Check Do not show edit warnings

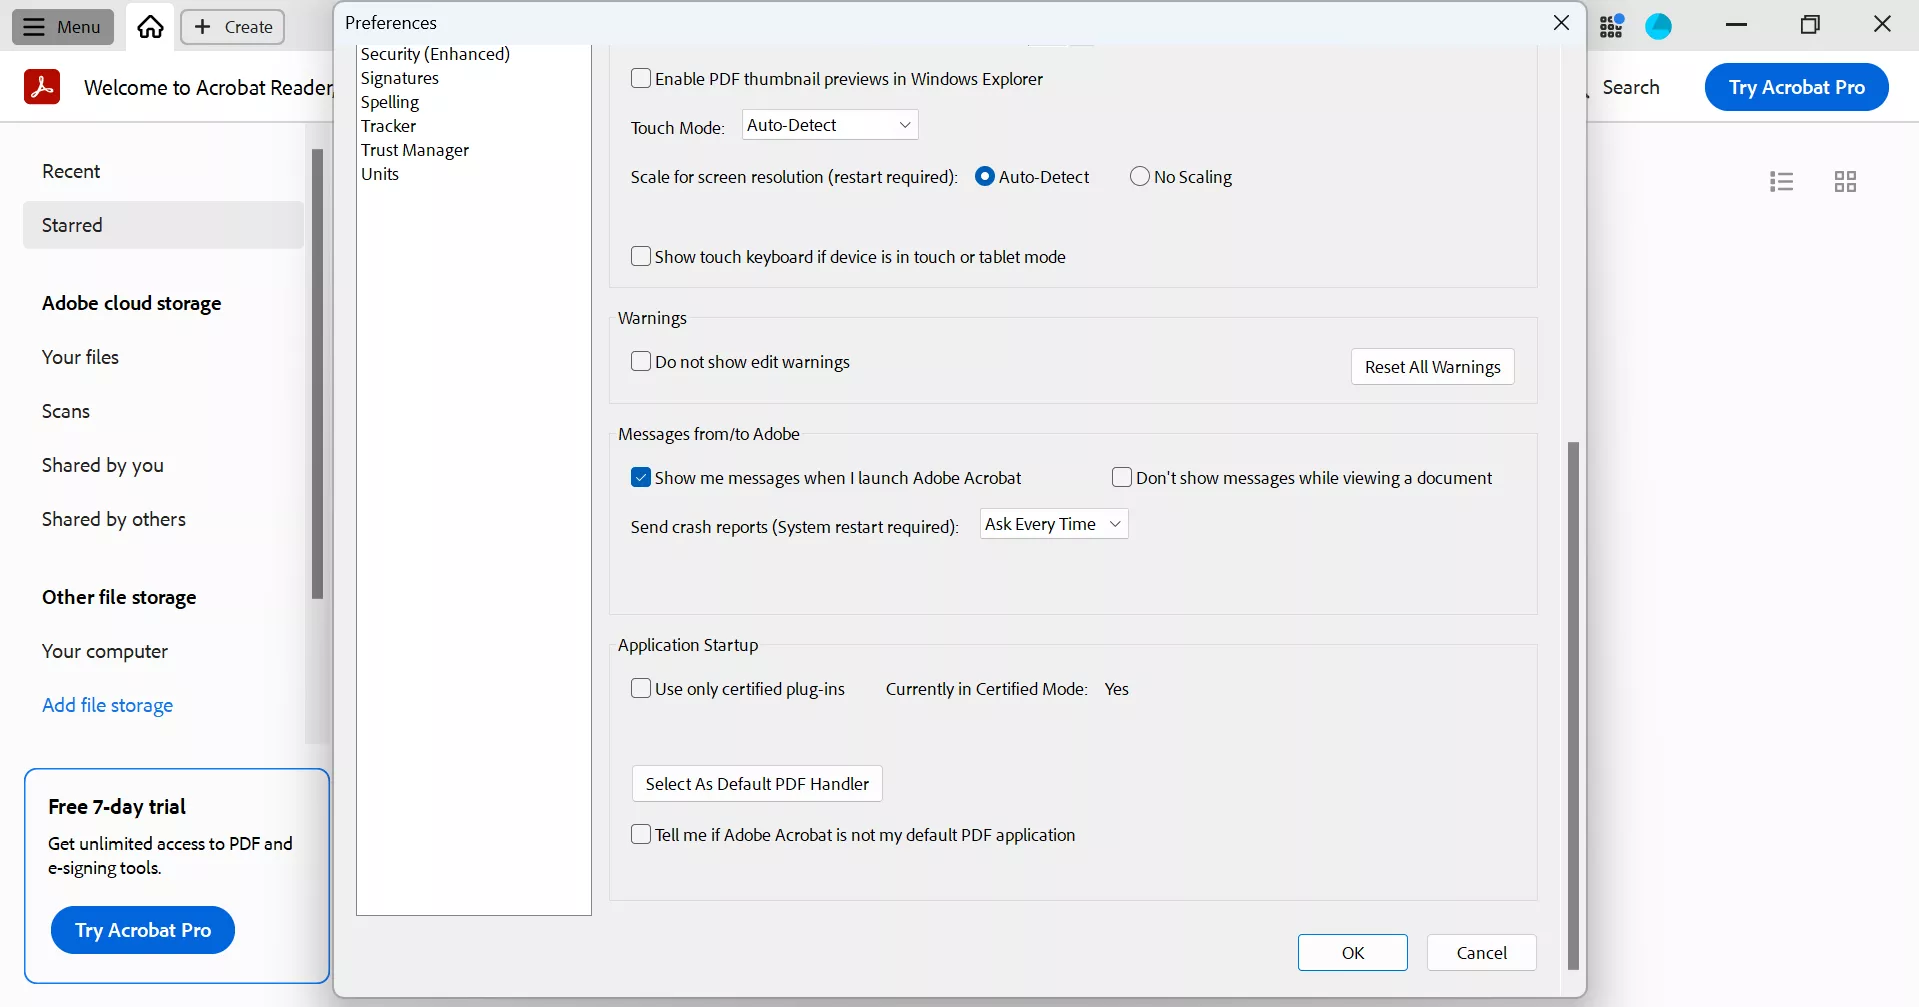pos(641,361)
